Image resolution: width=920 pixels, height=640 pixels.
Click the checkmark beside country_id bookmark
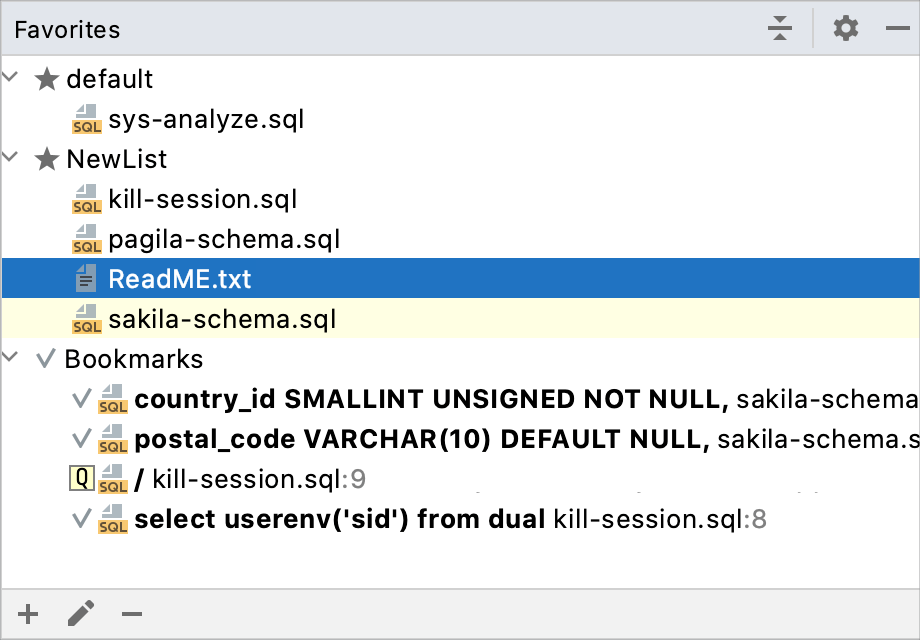click(x=82, y=400)
